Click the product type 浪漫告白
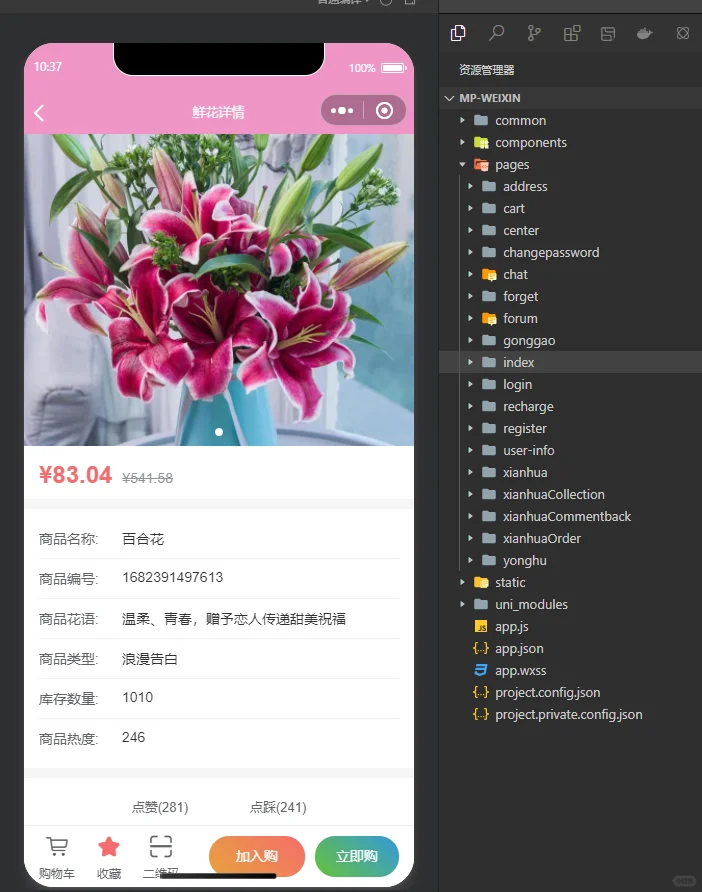702x892 pixels. point(150,659)
